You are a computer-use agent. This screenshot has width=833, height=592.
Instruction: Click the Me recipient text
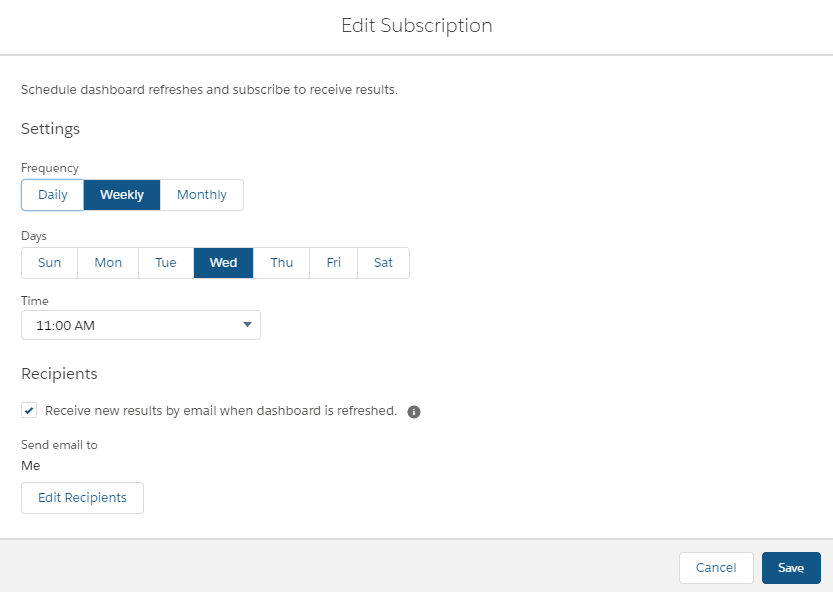pos(31,466)
